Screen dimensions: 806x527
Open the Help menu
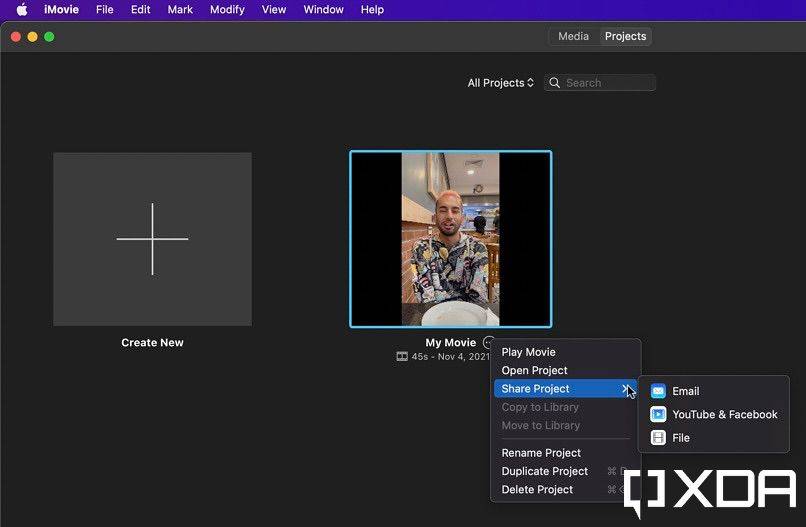[372, 10]
